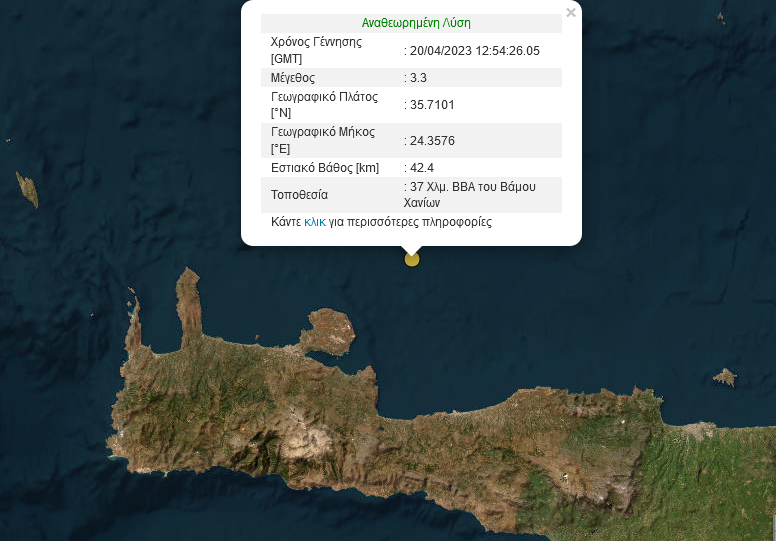
Task: Click the 'Μέγεθος' row label
Action: [x=293, y=78]
